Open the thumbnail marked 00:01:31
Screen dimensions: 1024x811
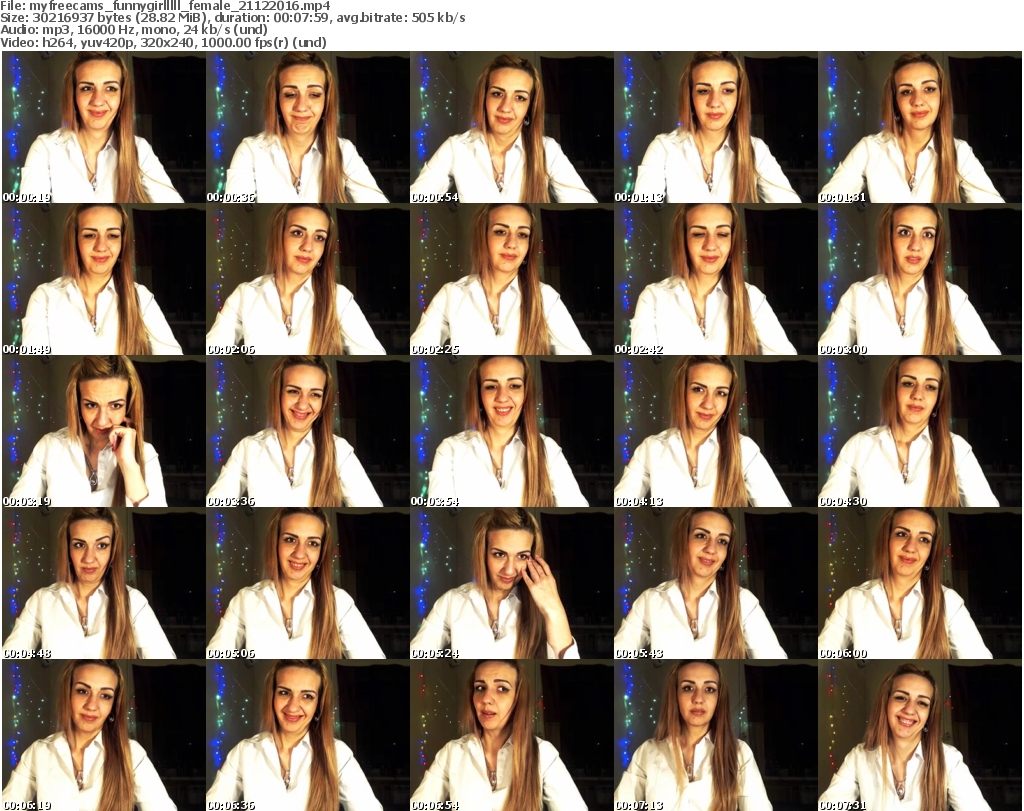tap(919, 127)
